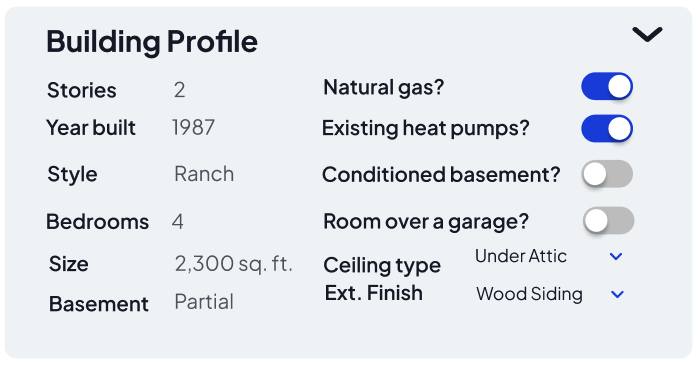
Task: Enable the Conditioned basement toggle
Action: point(607,174)
